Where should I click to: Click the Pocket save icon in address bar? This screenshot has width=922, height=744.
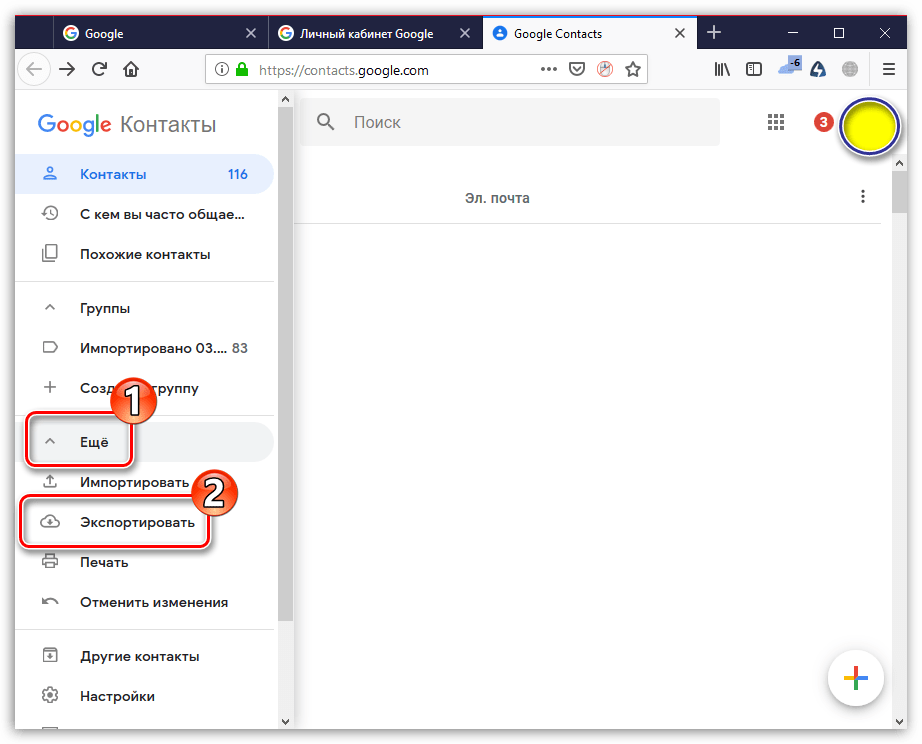(577, 69)
